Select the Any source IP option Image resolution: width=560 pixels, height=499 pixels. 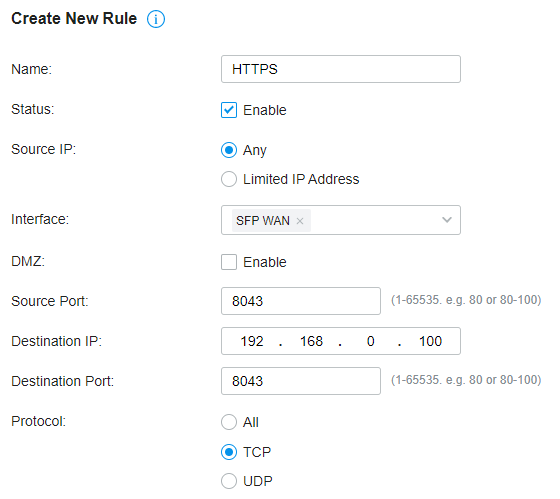click(229, 150)
